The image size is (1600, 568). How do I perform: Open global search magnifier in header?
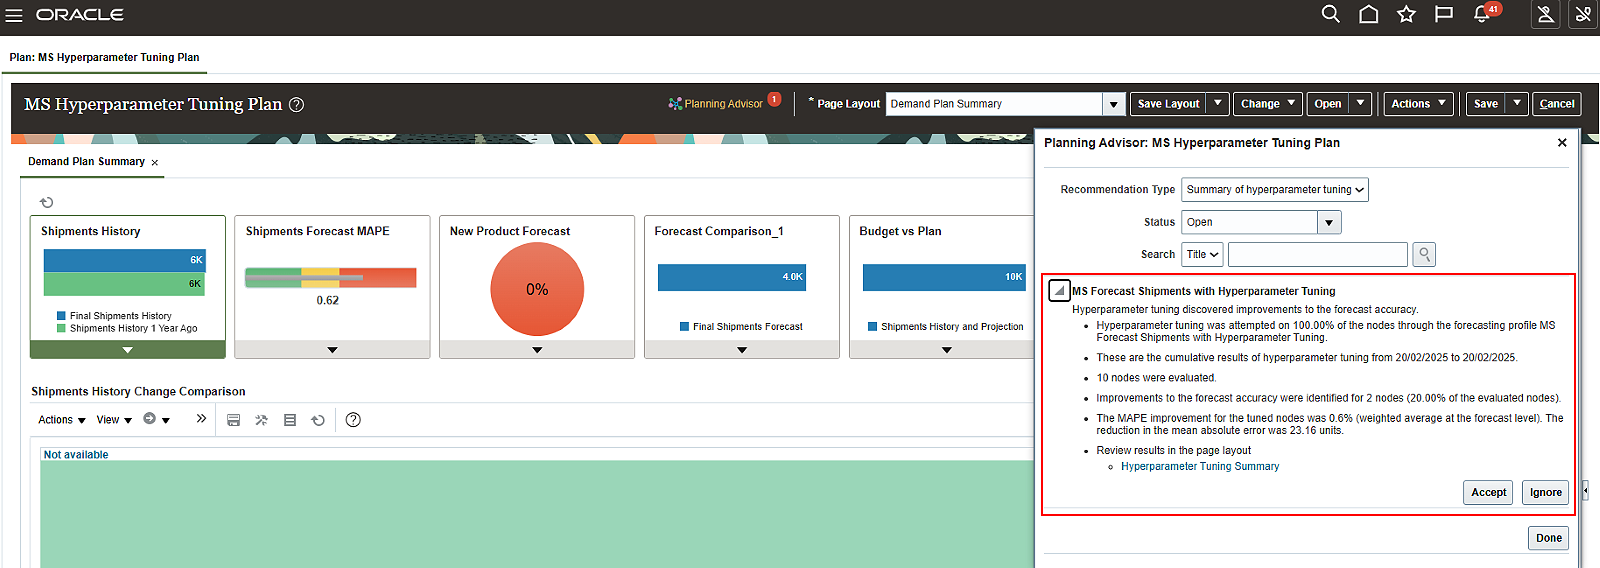tap(1330, 14)
